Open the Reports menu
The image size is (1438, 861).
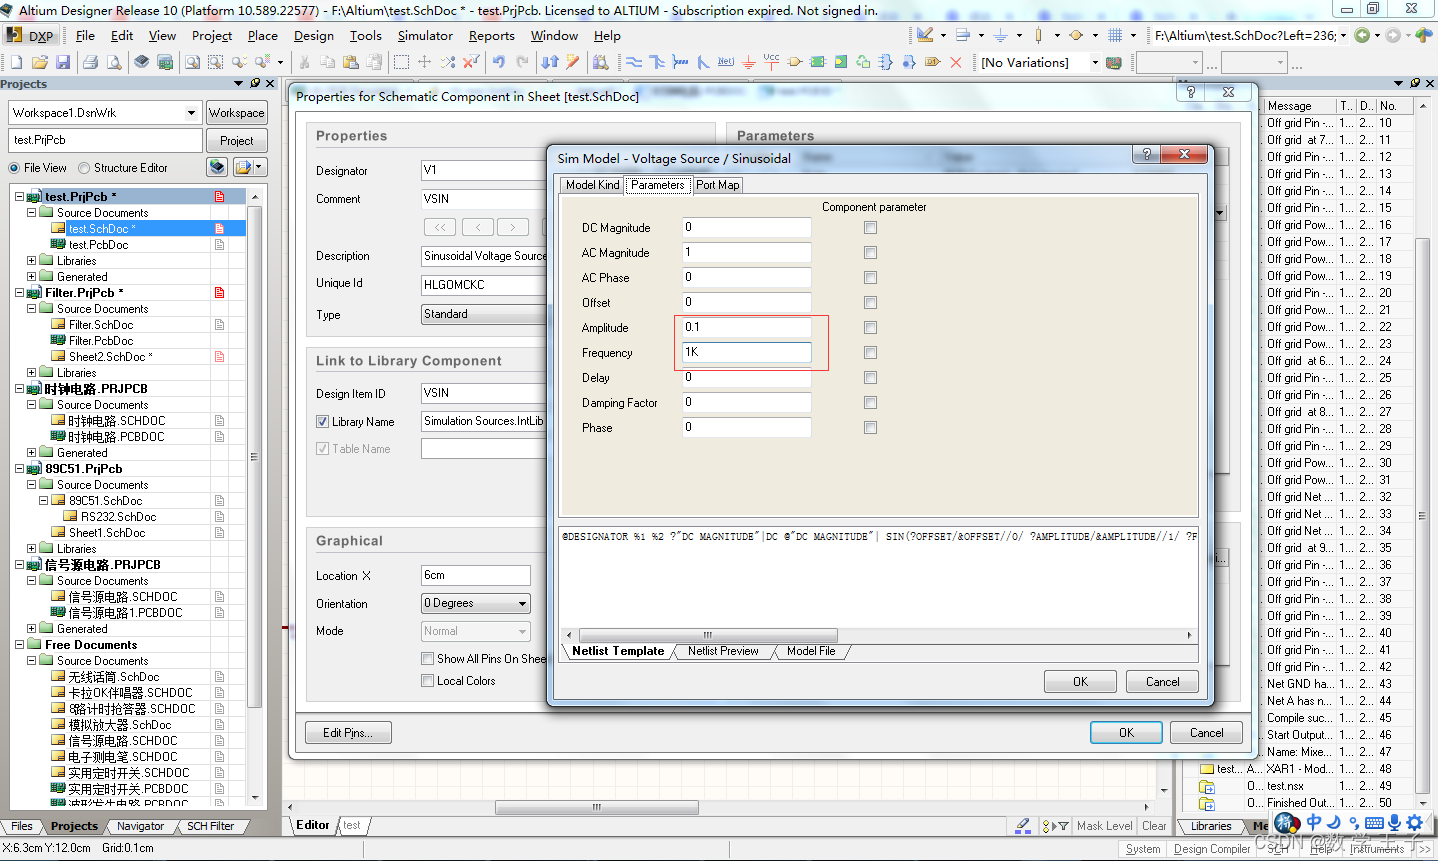pyautogui.click(x=492, y=35)
